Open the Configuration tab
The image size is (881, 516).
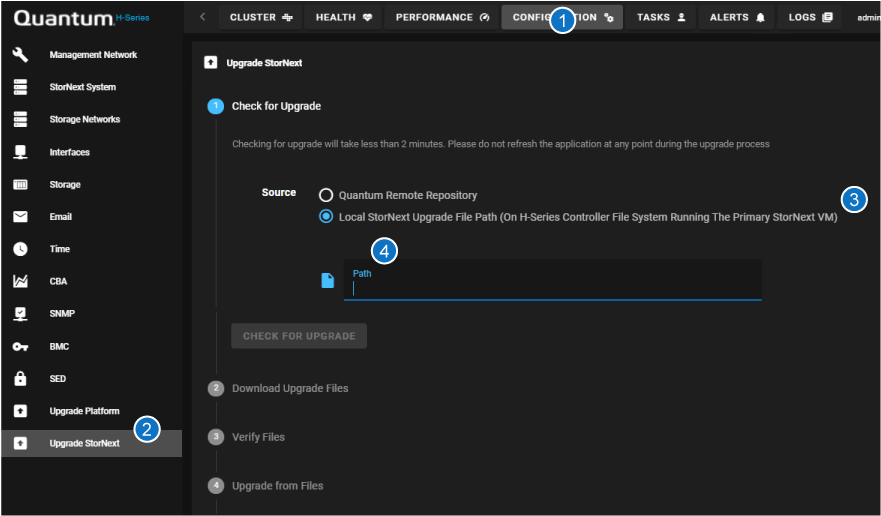pyautogui.click(x=562, y=17)
